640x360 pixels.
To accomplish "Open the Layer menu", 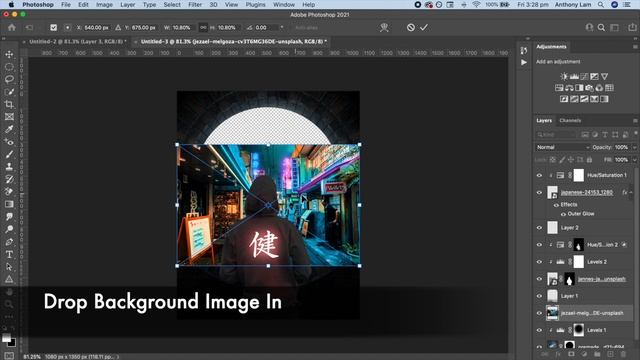I will pyautogui.click(x=127, y=4).
